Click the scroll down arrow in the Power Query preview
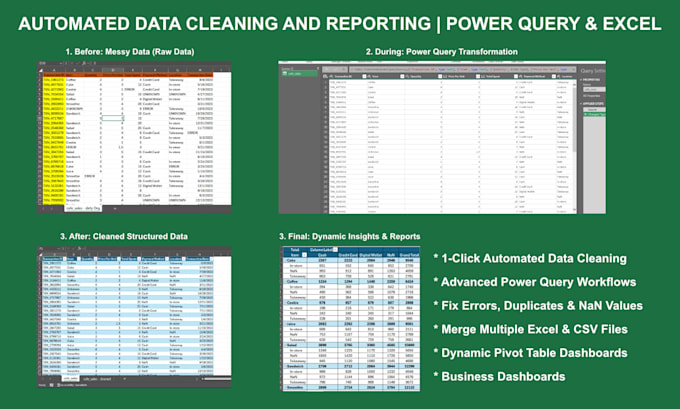The height and width of the screenshot is (409, 680). pos(574,210)
